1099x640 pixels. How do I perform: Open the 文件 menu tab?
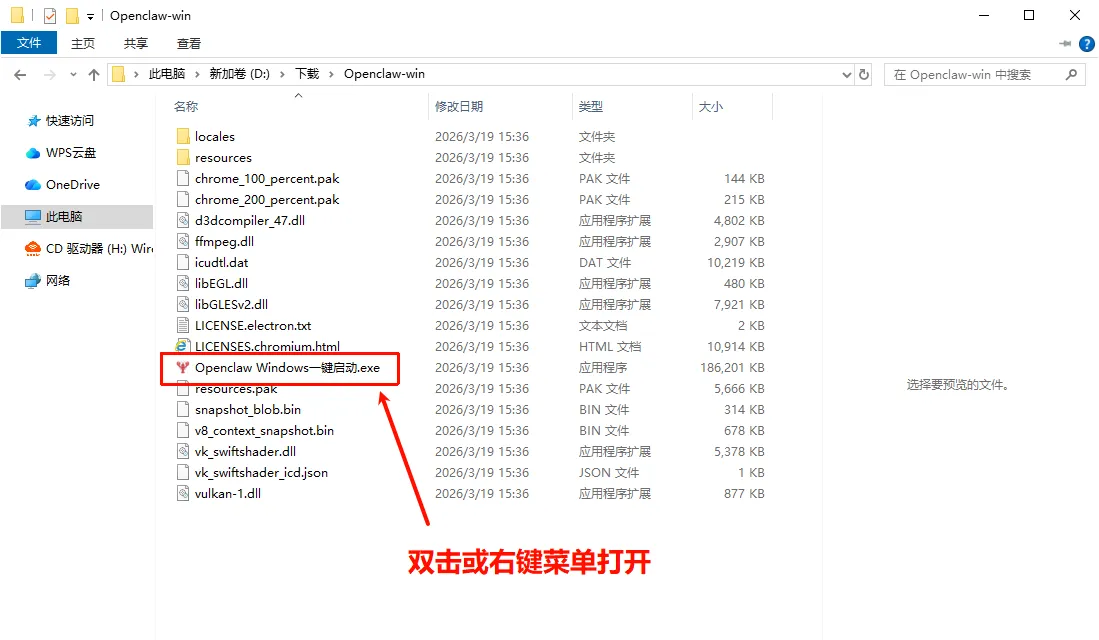(29, 43)
